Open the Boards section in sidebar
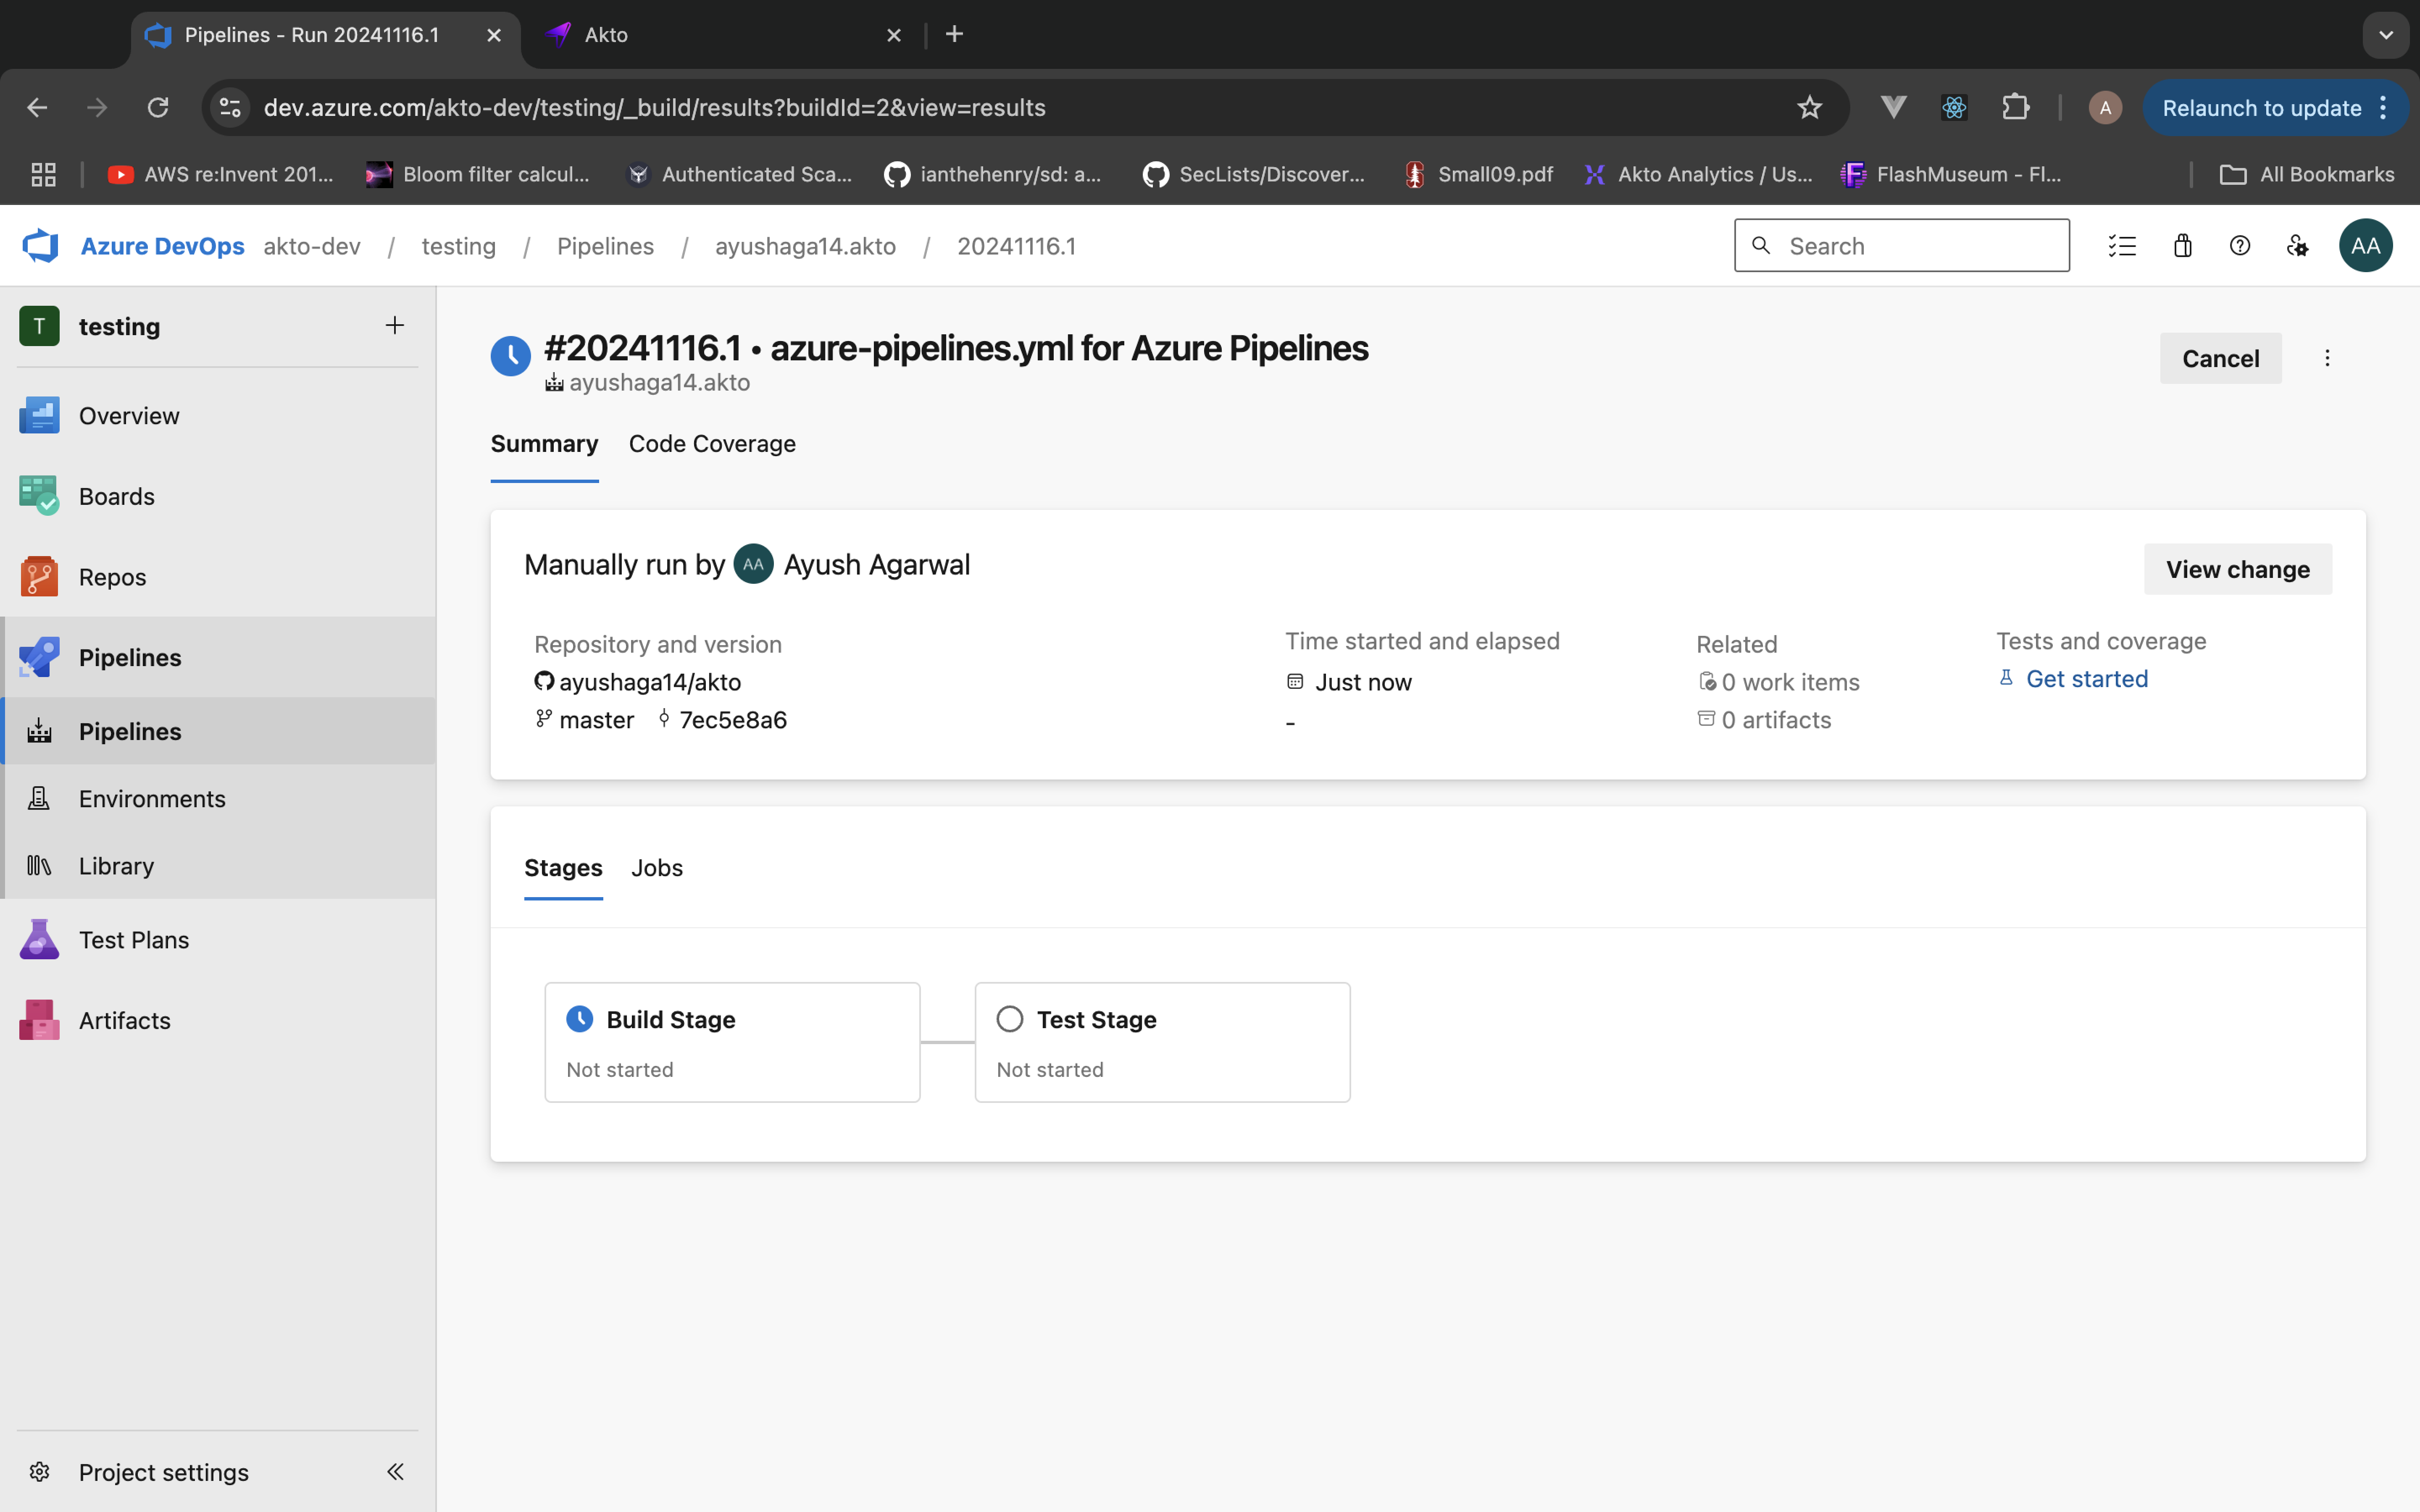Viewport: 2420px width, 1512px height. 116,496
